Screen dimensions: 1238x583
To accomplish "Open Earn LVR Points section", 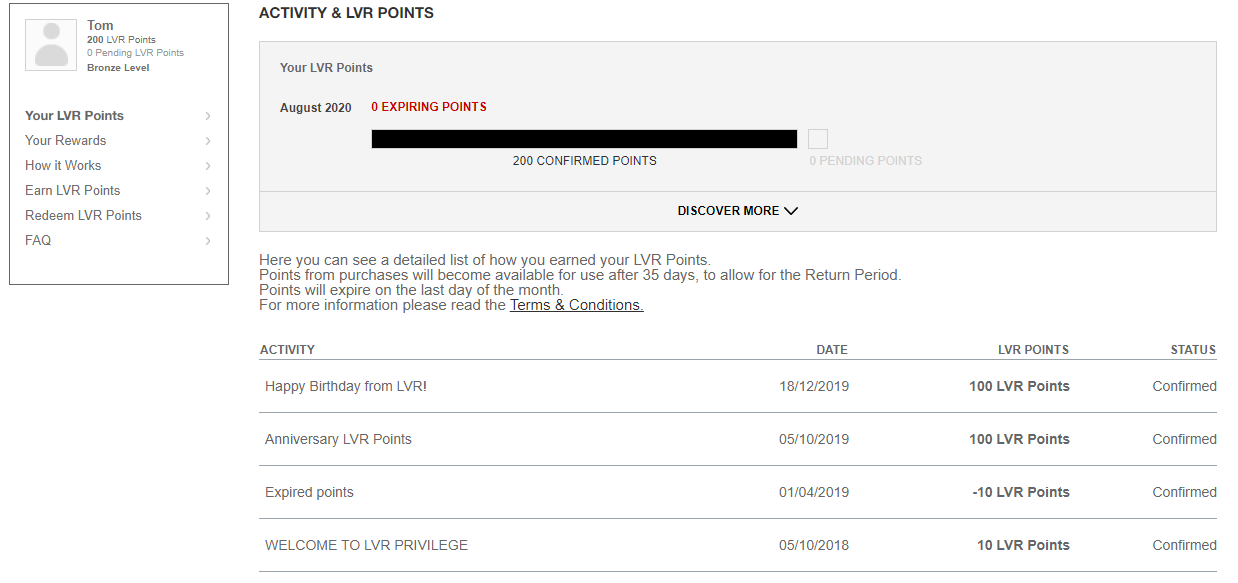I will (72, 191).
